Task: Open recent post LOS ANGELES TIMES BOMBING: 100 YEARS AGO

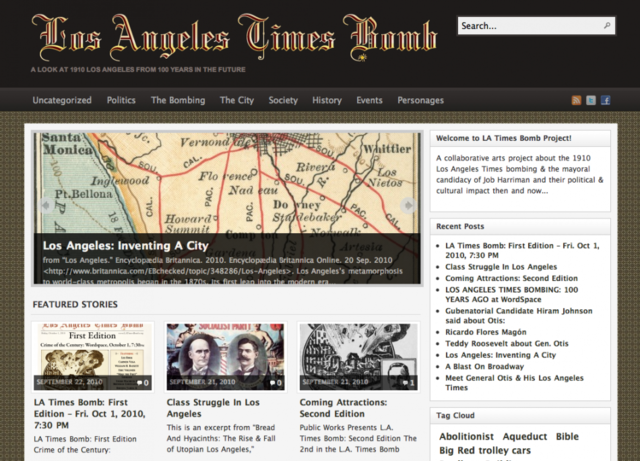Action: click(x=511, y=294)
